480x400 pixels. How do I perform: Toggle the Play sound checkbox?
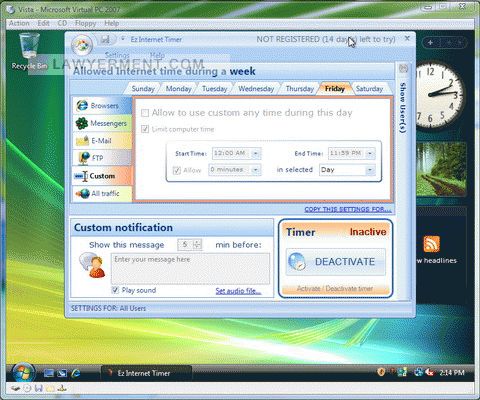point(115,290)
